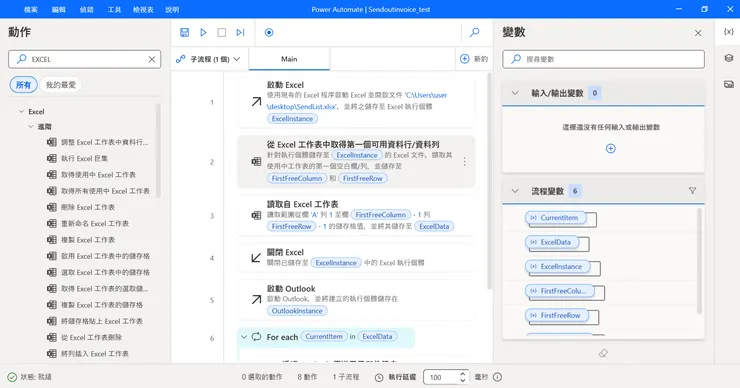This screenshot has height=388, width=740.
Task: Decrease execution delay stepper down
Action: click(462, 380)
